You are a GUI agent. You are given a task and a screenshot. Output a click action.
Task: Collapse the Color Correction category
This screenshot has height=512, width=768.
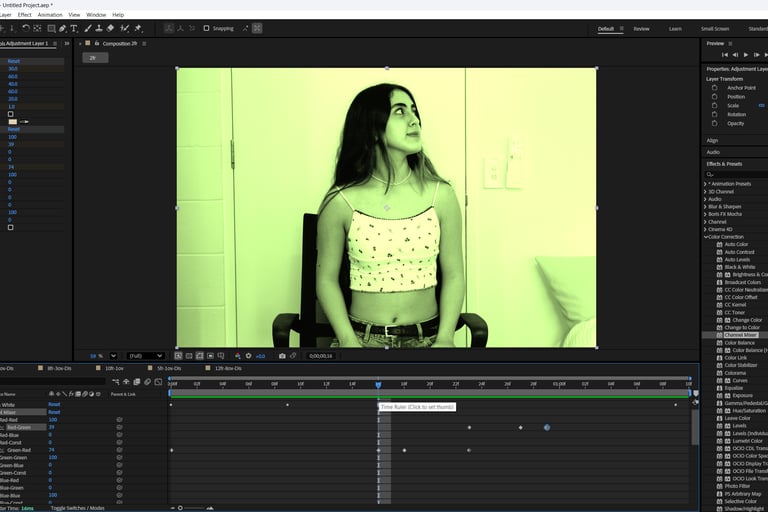(706, 237)
